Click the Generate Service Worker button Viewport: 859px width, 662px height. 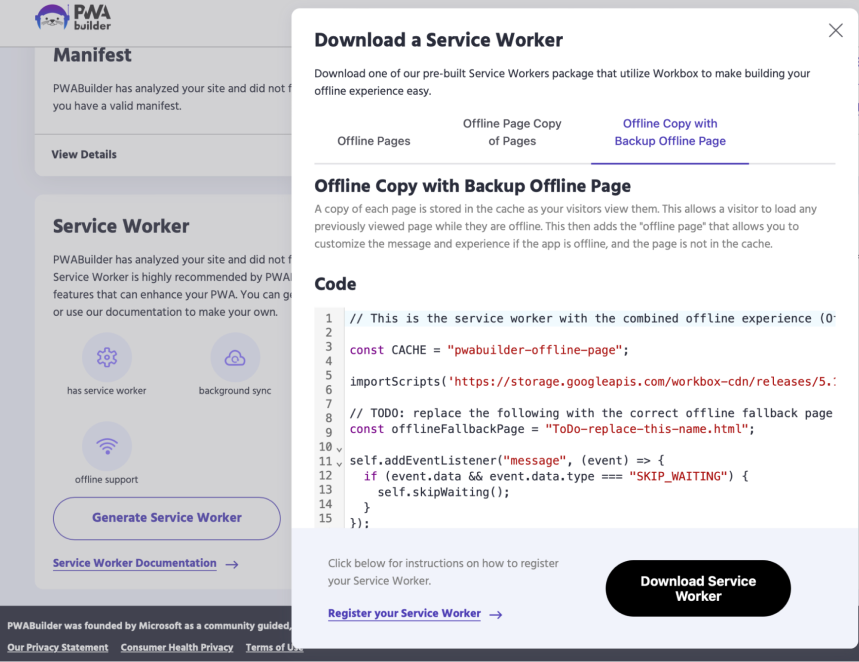tap(167, 518)
